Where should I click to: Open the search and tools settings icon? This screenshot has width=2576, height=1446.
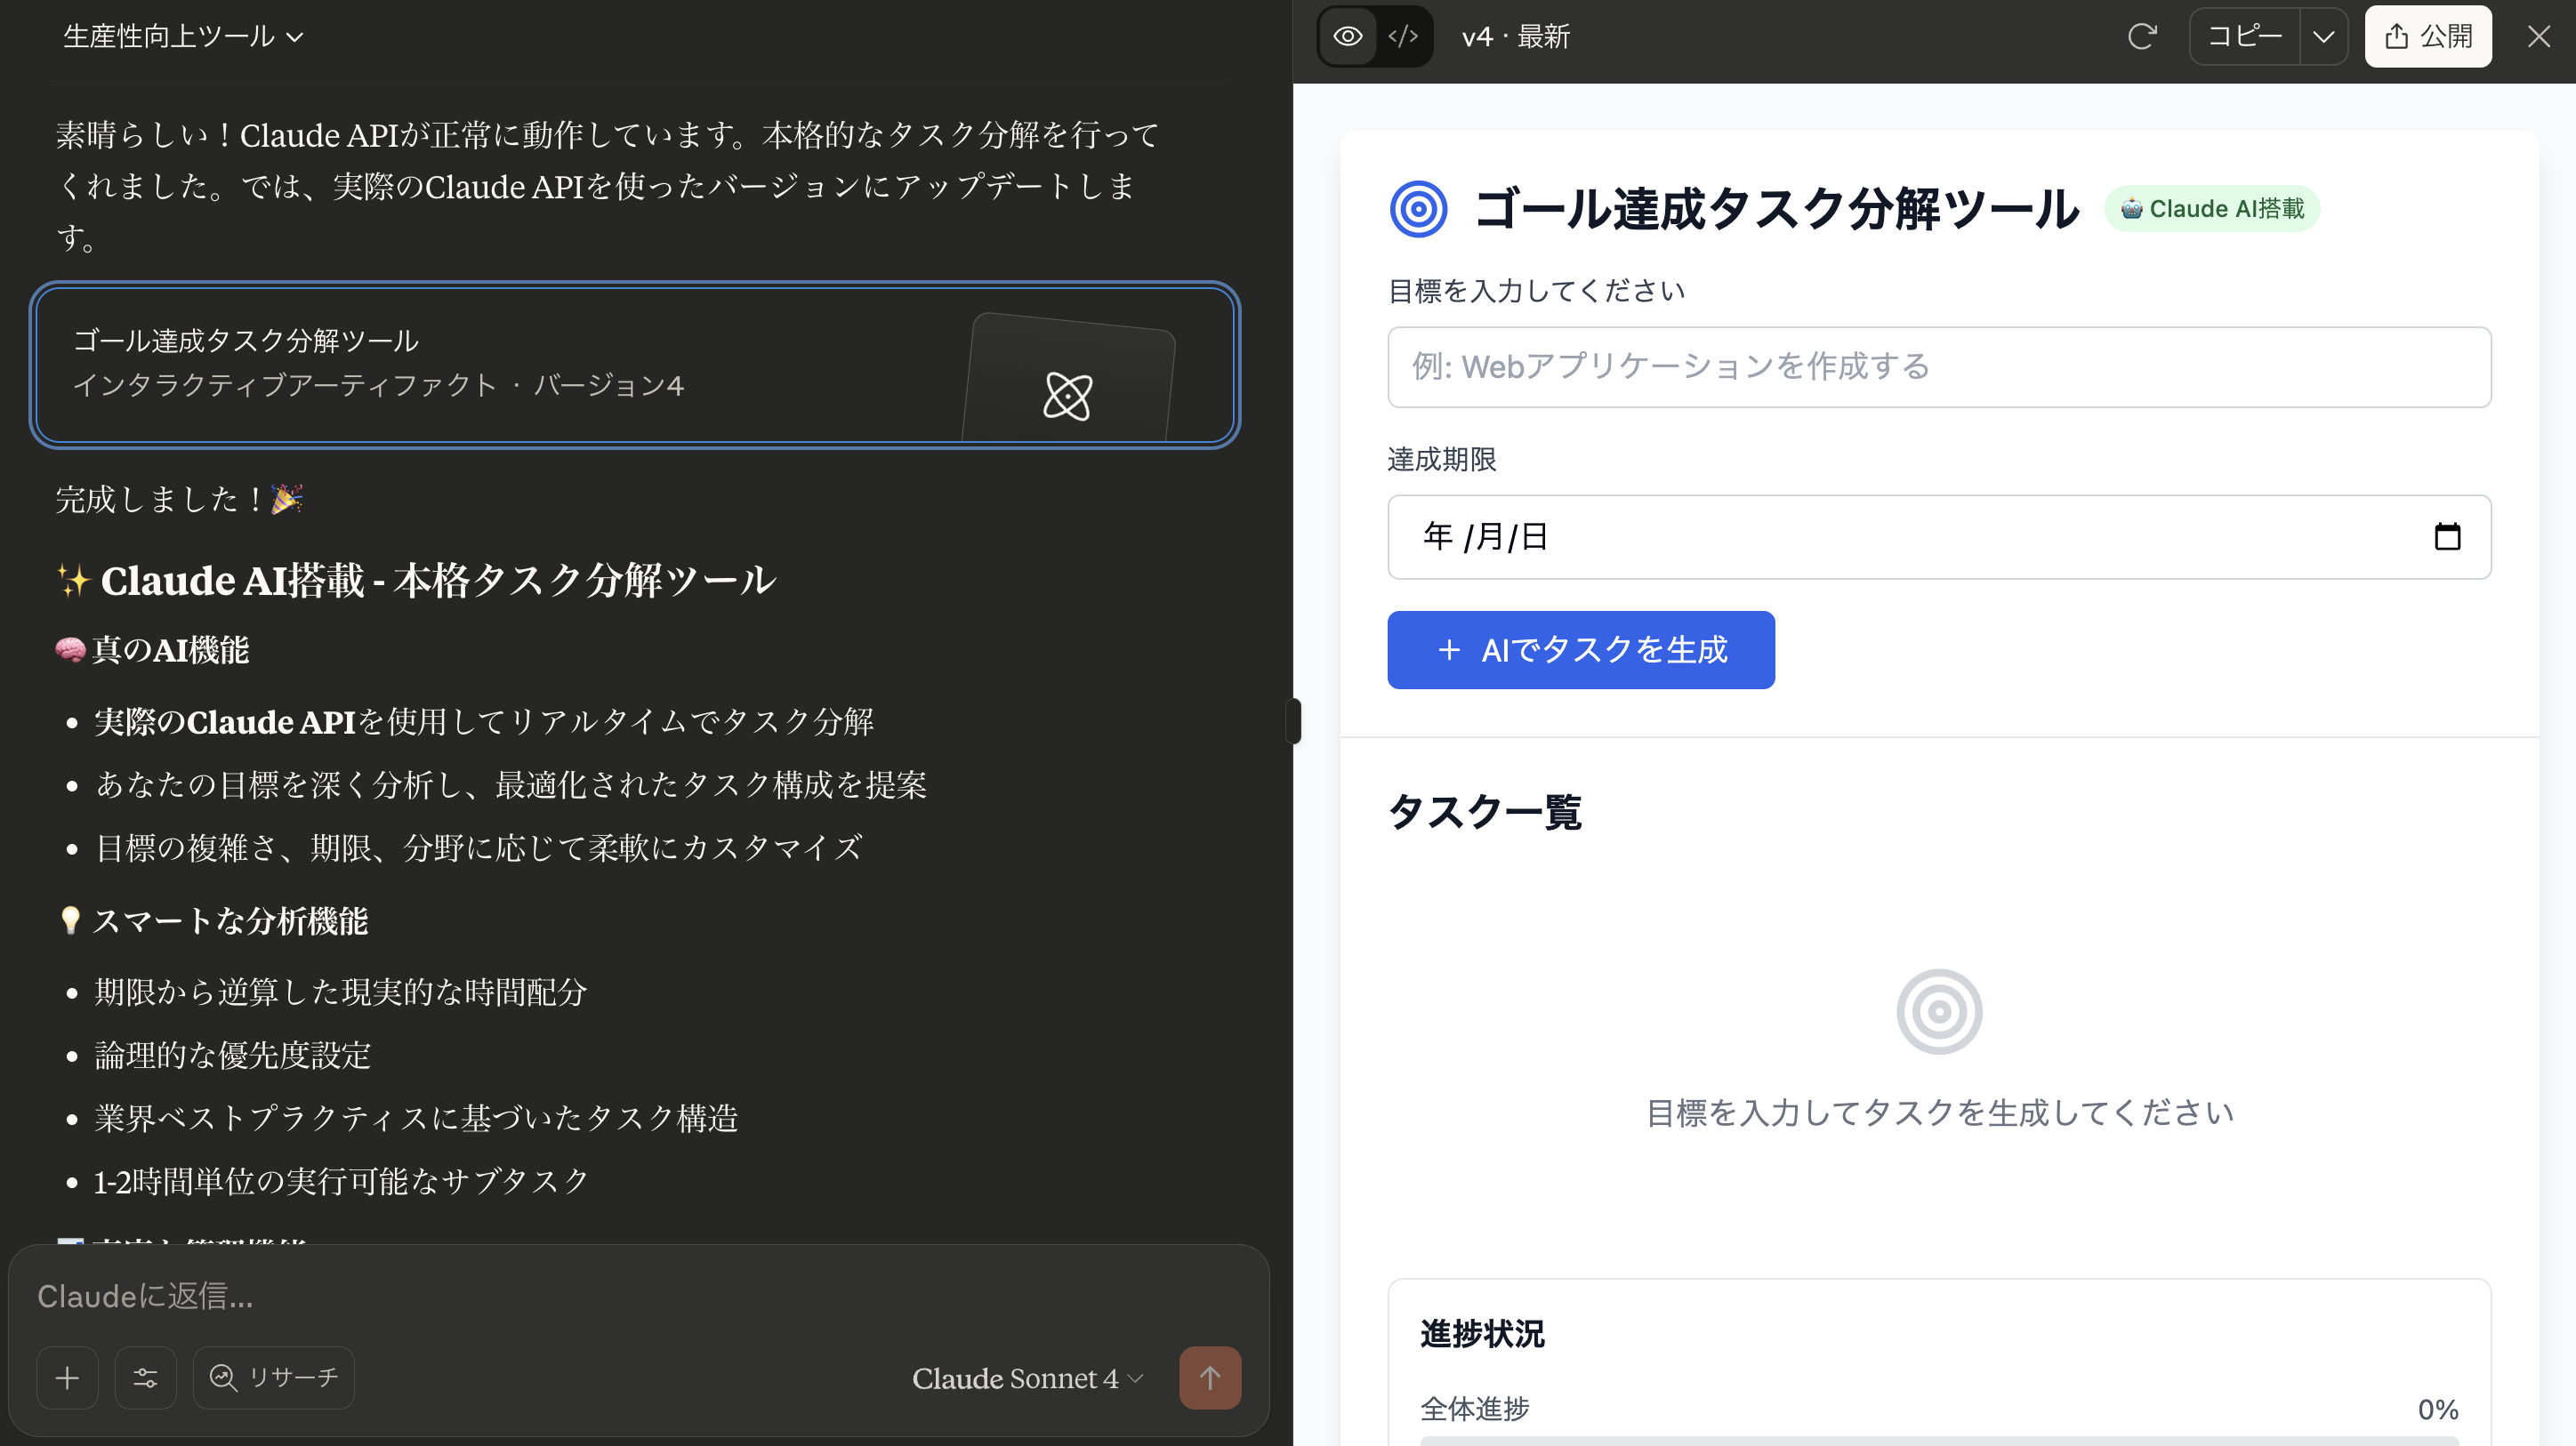[x=145, y=1378]
